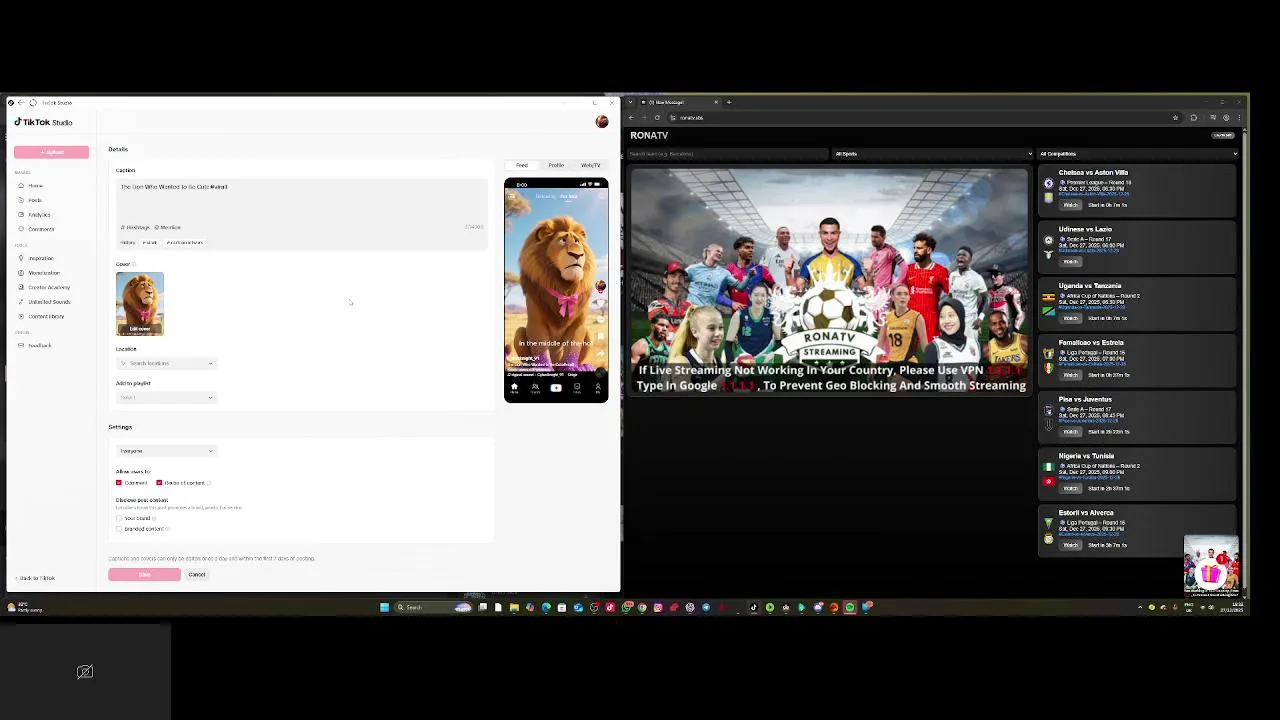1280x720 pixels.
Task: Bookmark the page with the star icon
Action: (x=1175, y=118)
